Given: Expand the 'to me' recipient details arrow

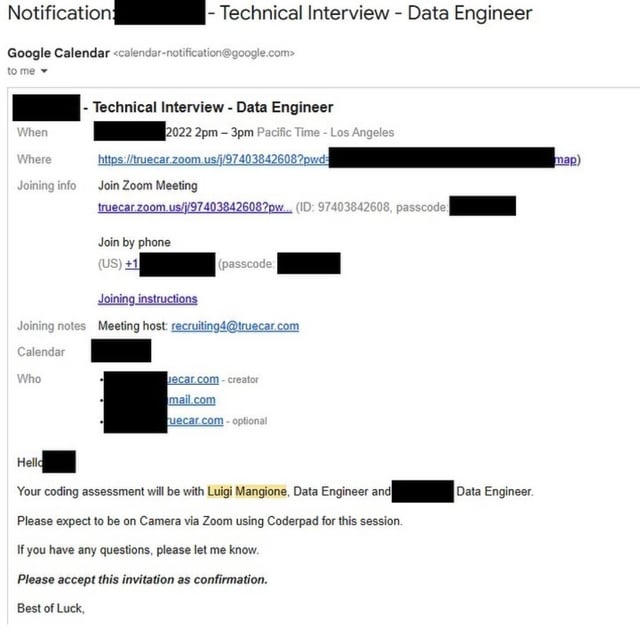Looking at the screenshot, I should tap(44, 71).
